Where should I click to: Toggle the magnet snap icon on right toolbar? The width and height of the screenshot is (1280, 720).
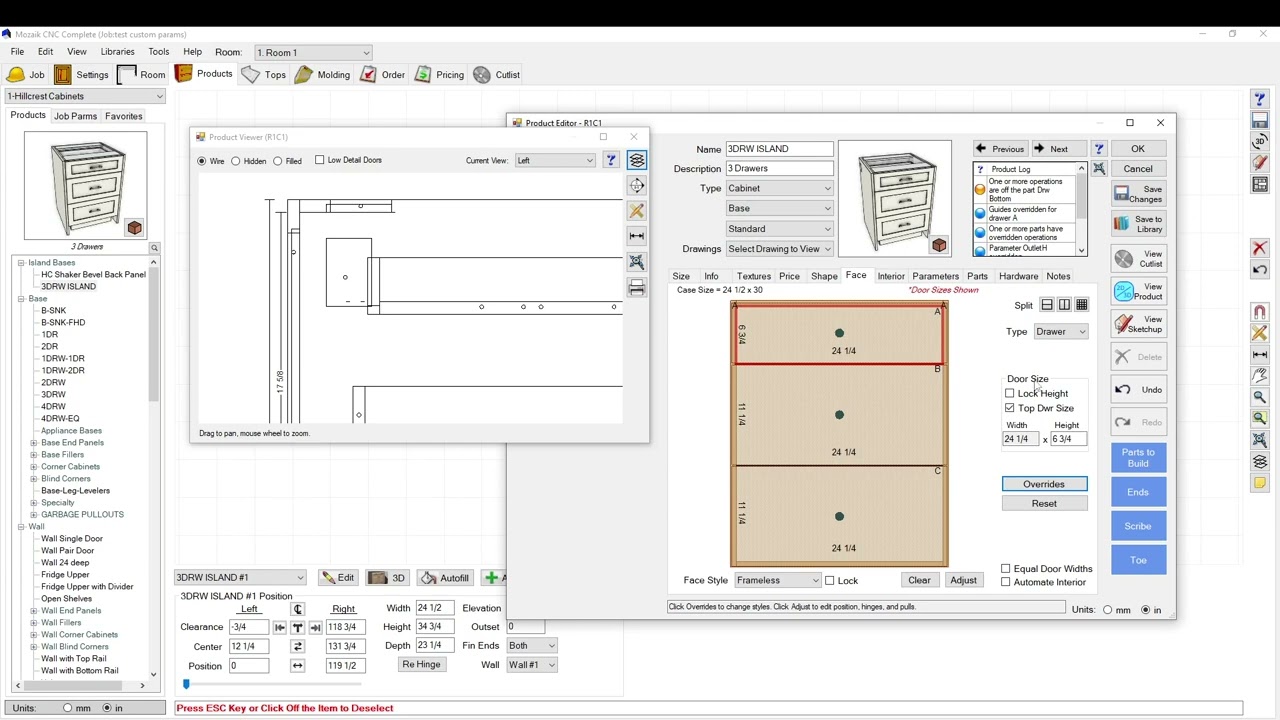point(1260,312)
